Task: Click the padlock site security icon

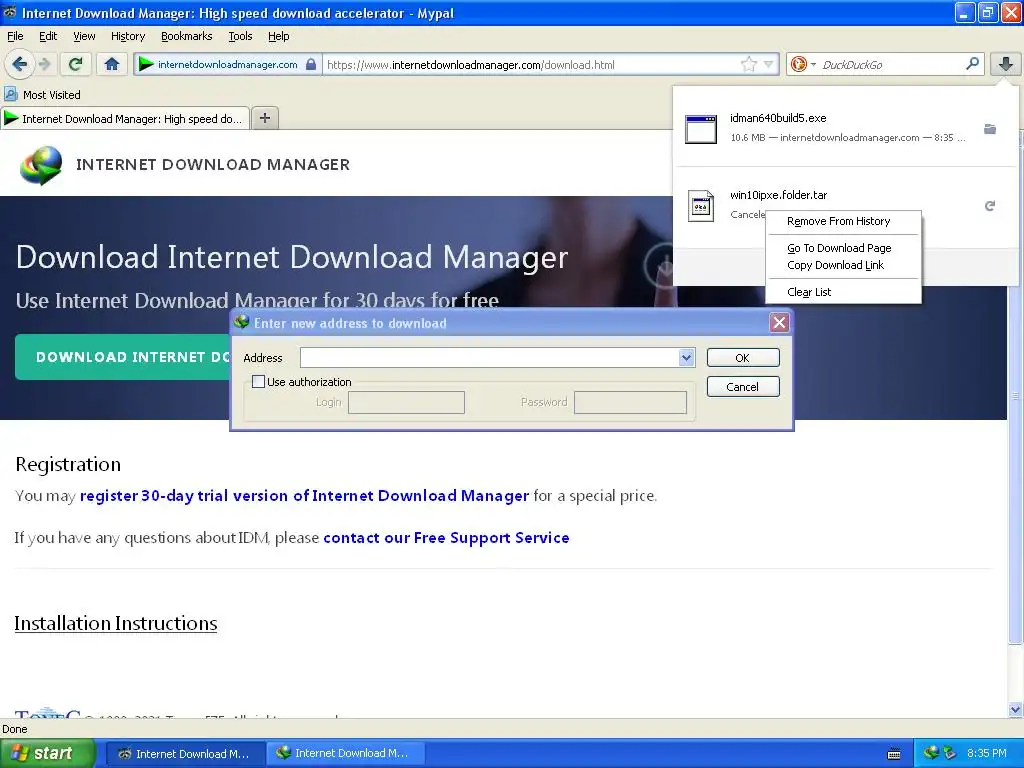Action: pyautogui.click(x=312, y=64)
